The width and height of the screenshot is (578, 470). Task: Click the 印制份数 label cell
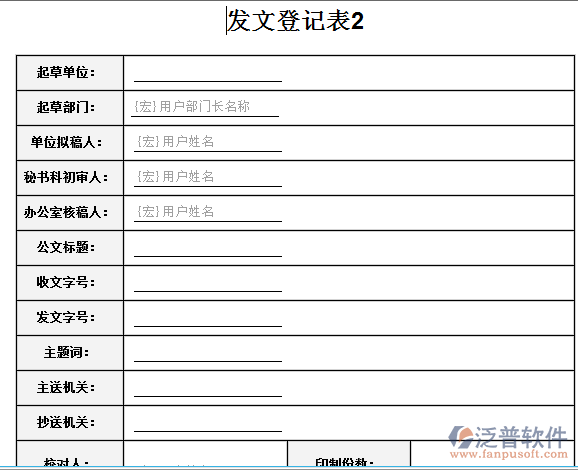[x=349, y=454]
